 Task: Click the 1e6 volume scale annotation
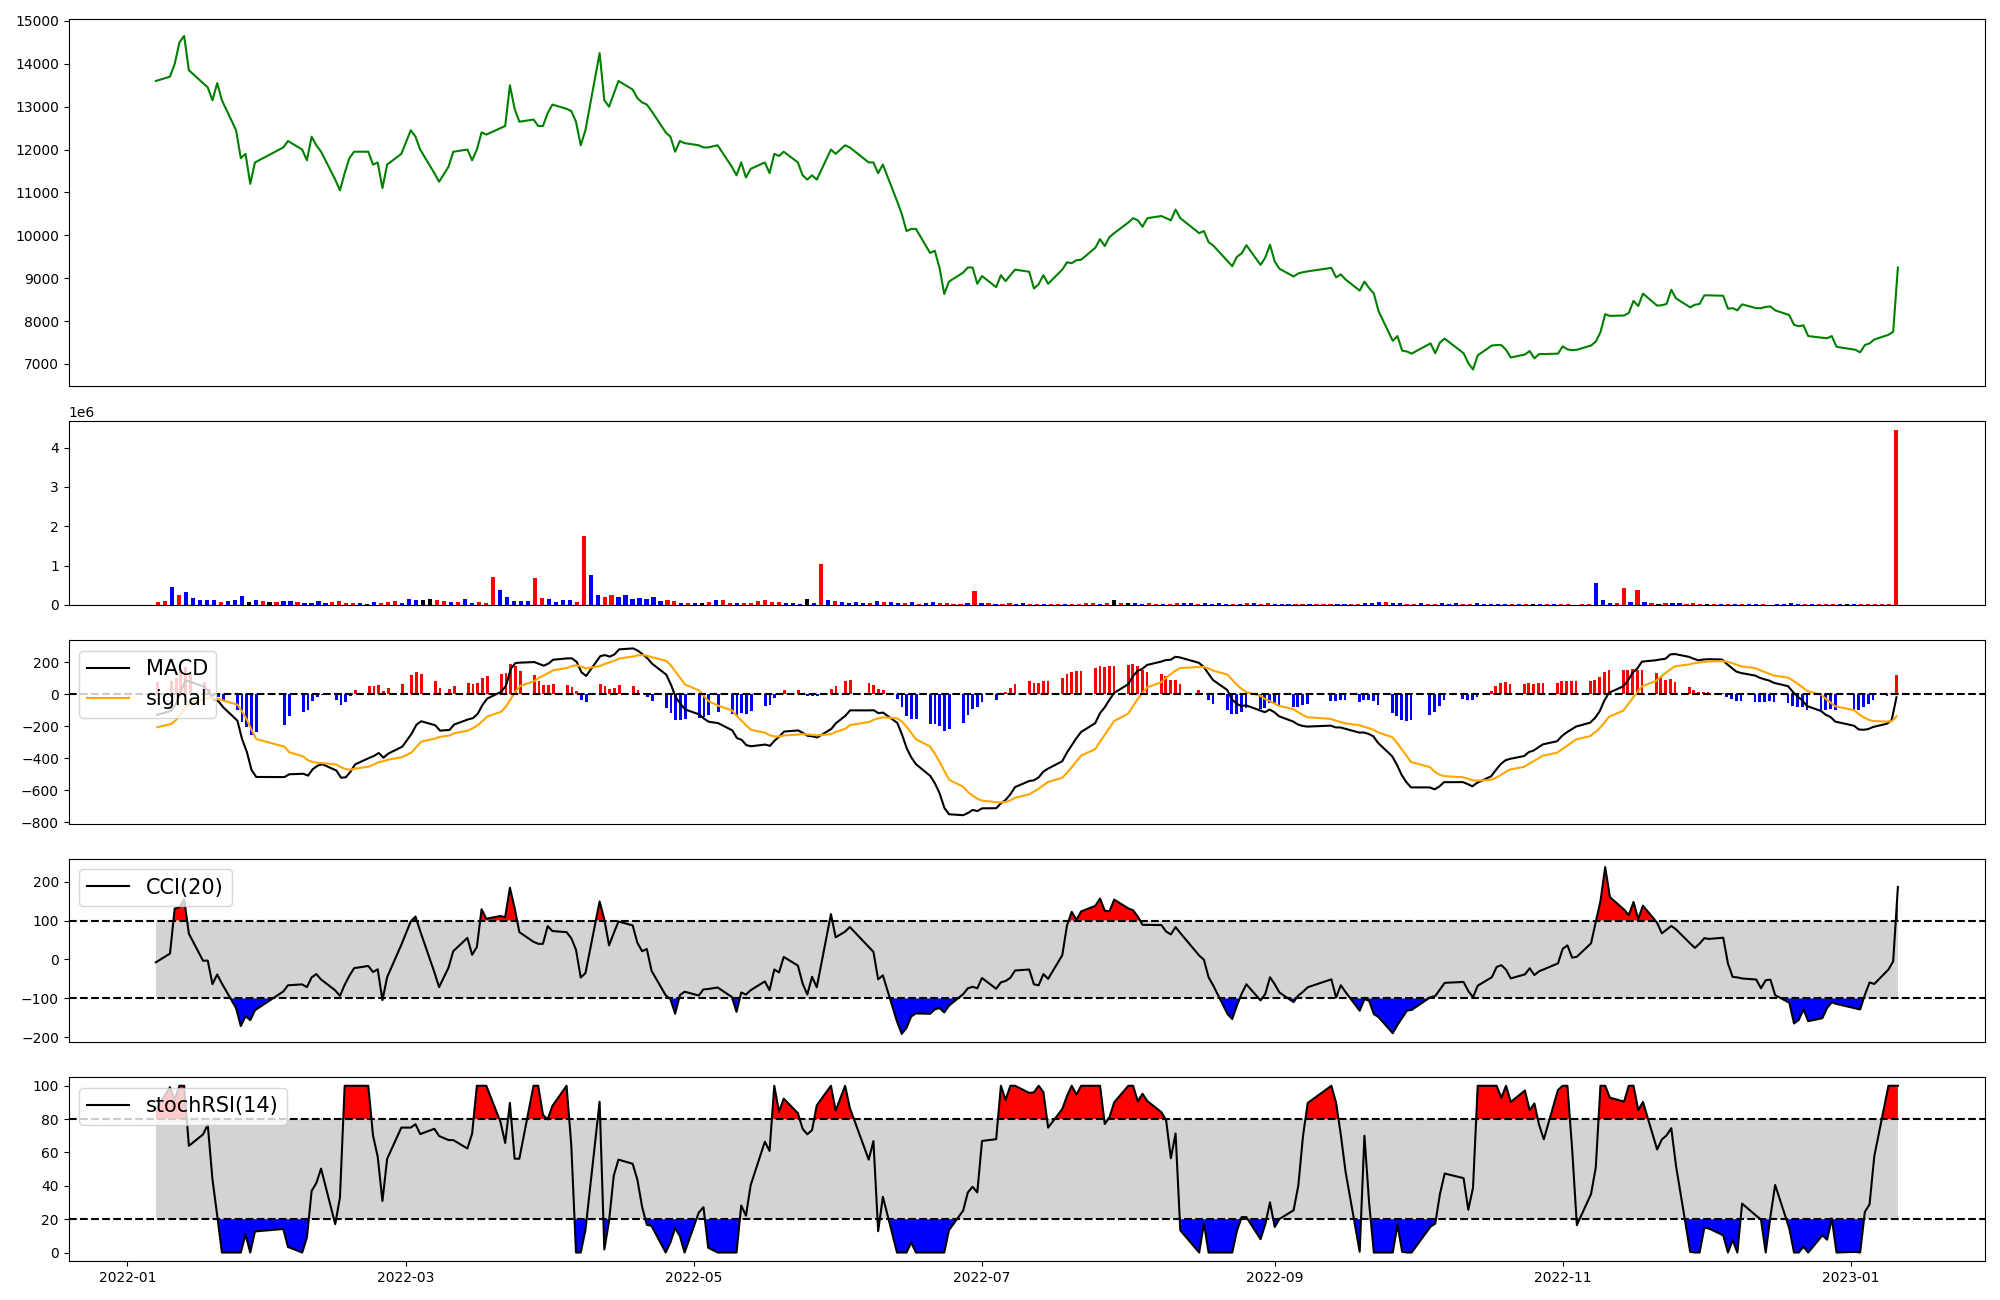81,412
